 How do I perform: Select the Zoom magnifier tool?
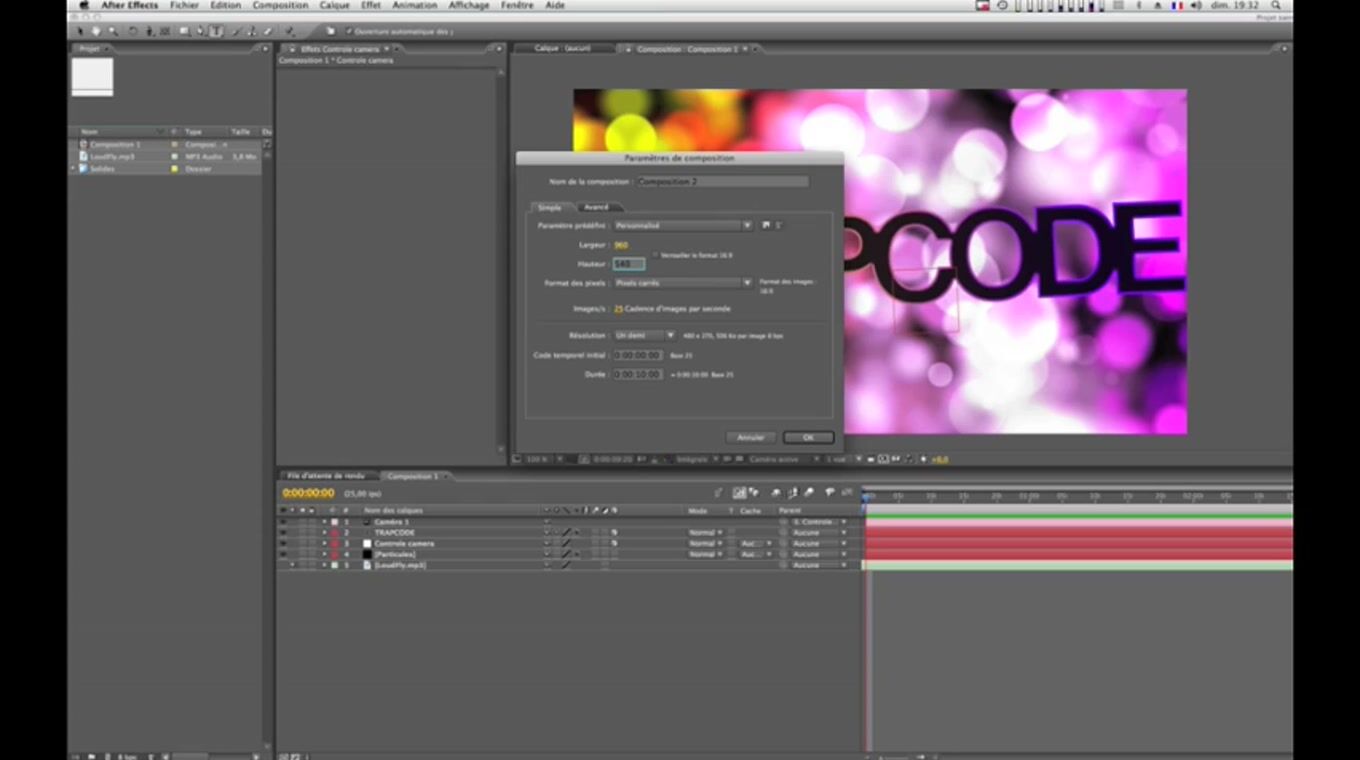click(111, 31)
